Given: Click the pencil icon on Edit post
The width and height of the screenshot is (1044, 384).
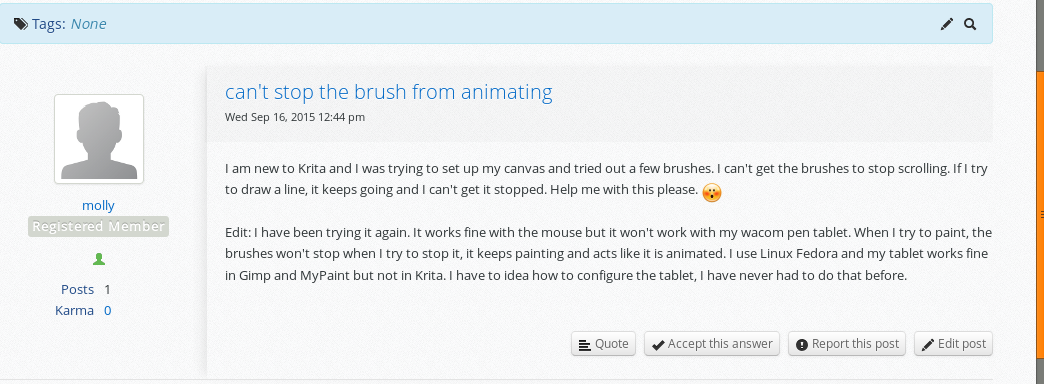Looking at the screenshot, I should (927, 345).
